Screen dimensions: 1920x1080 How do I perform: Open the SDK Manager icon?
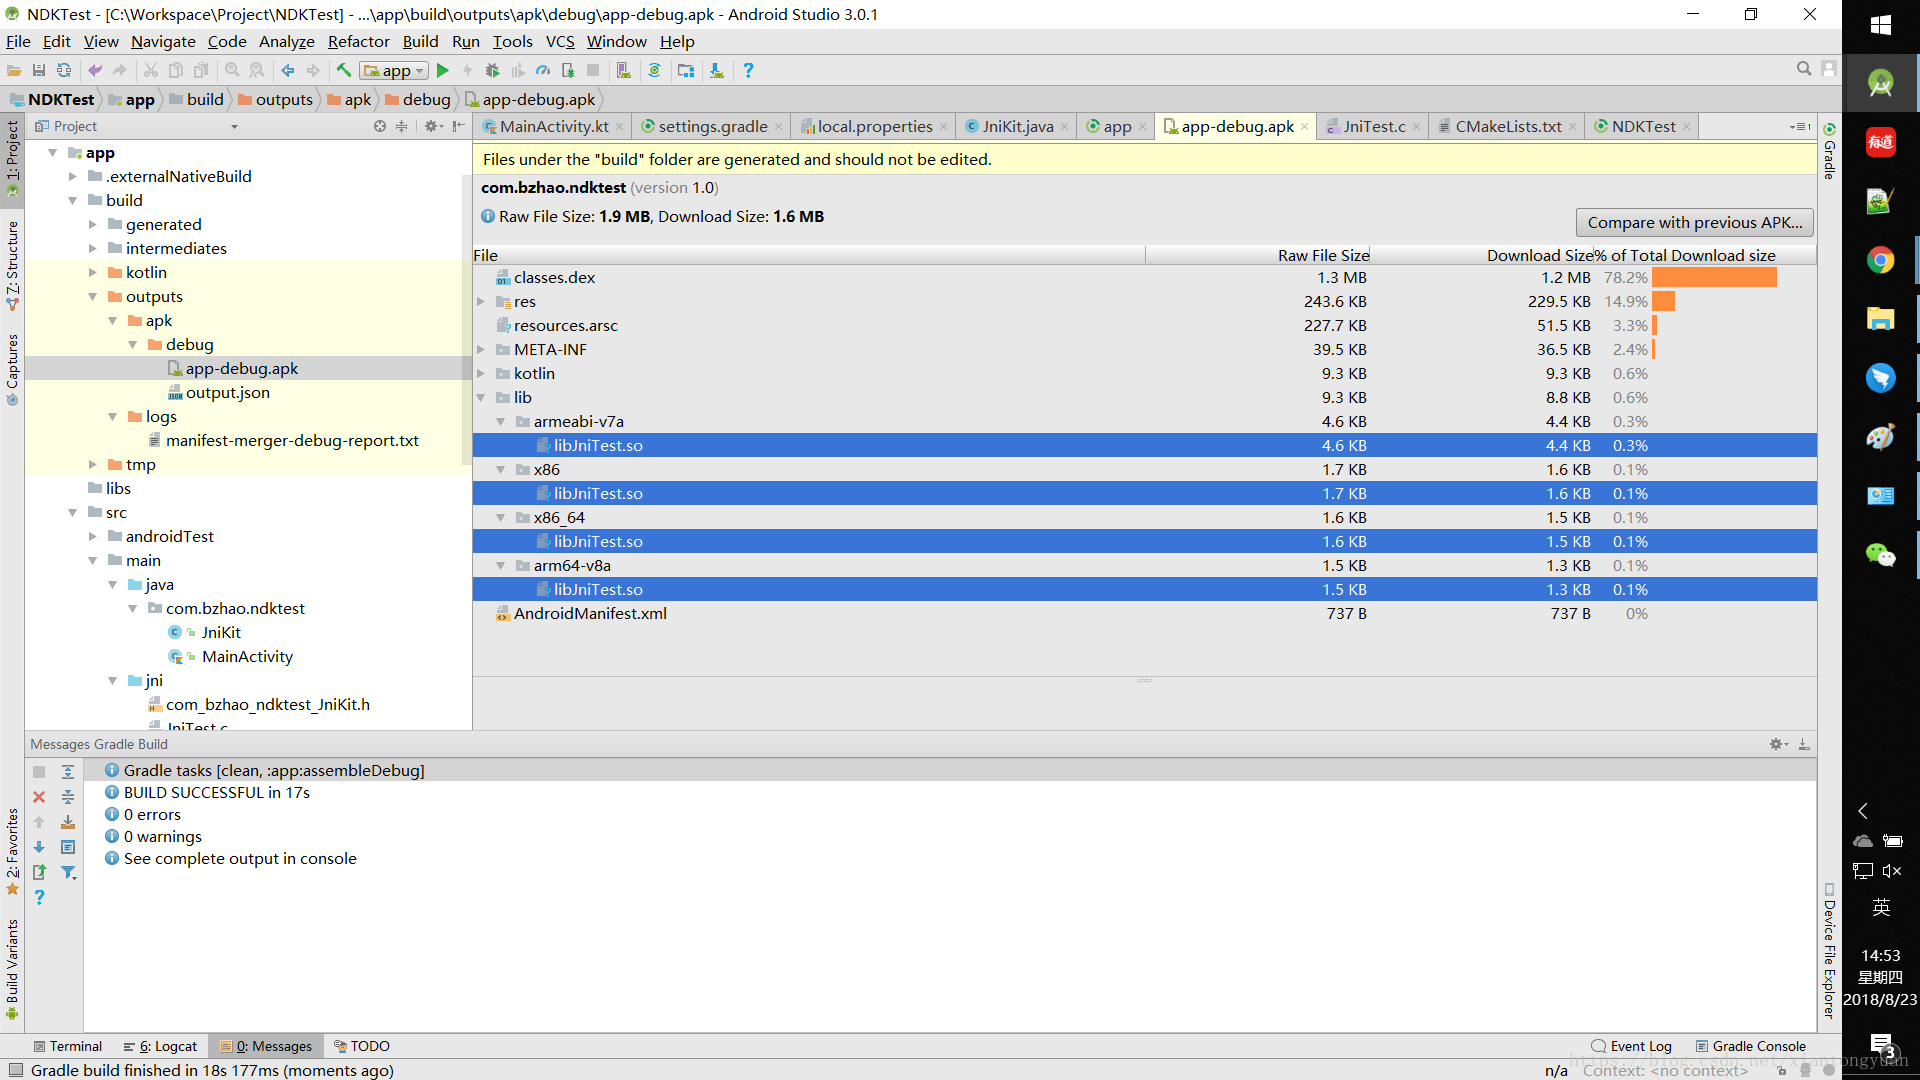717,70
